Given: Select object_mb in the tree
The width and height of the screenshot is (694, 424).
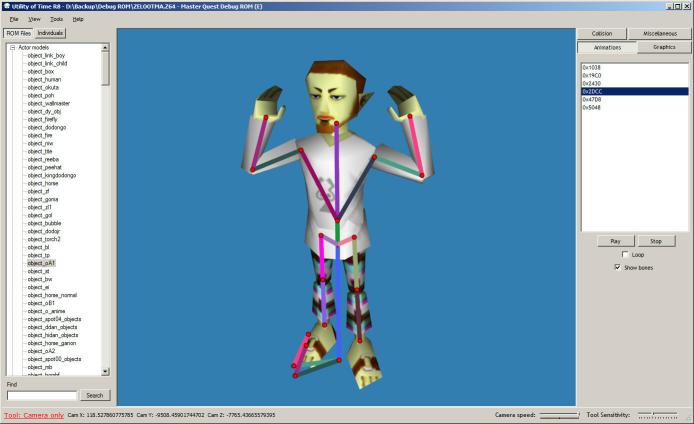Looking at the screenshot, I should pyautogui.click(x=40, y=367).
